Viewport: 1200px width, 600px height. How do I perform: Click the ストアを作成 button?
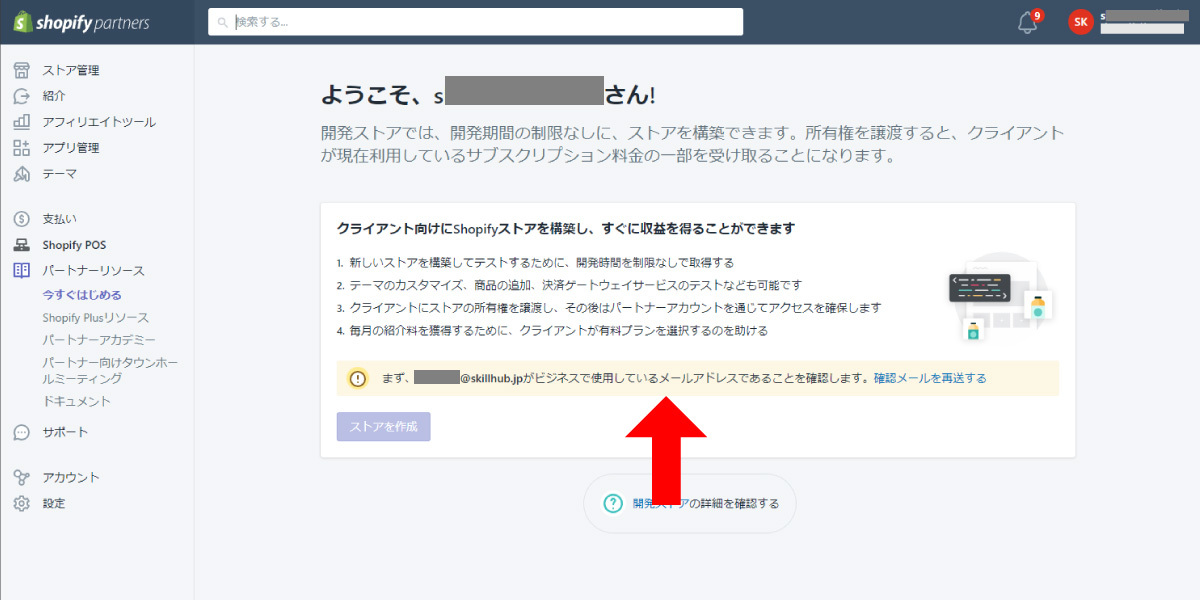[x=384, y=426]
